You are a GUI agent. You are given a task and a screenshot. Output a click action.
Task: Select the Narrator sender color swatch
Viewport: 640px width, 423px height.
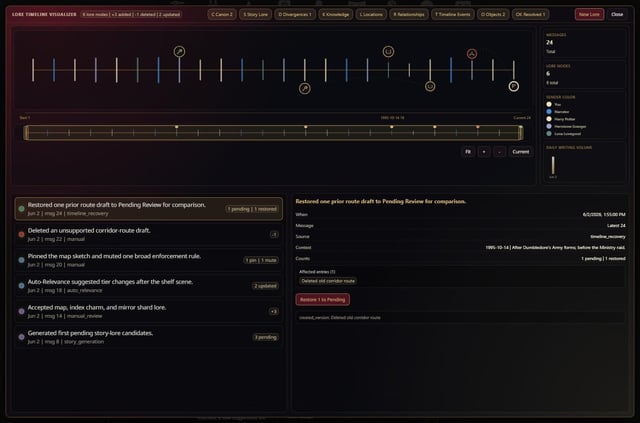(549, 111)
